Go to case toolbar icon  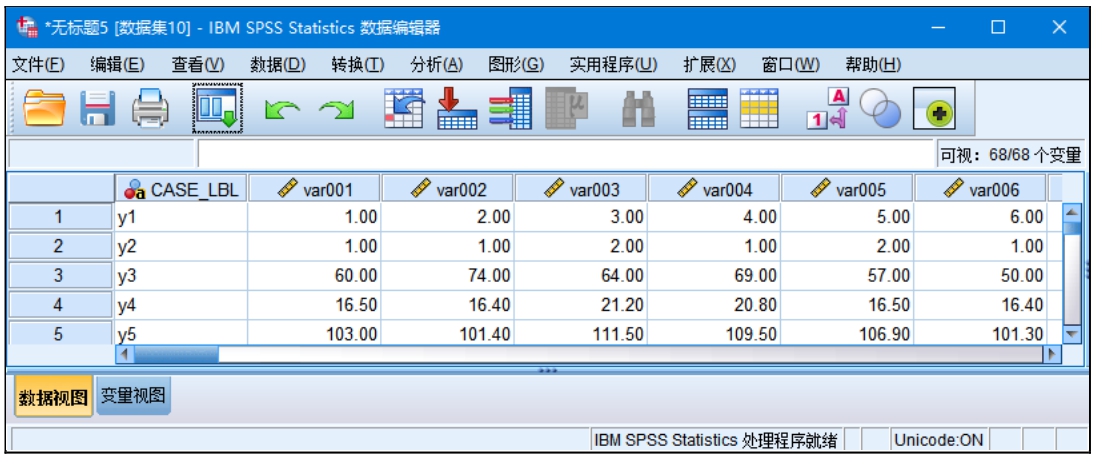tap(404, 108)
